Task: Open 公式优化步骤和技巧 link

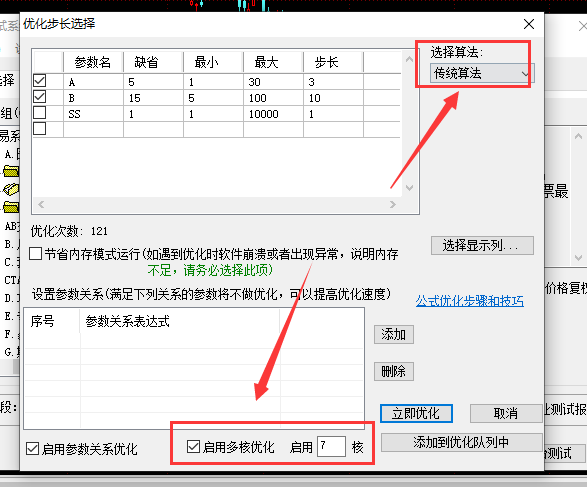Action: tap(469, 301)
